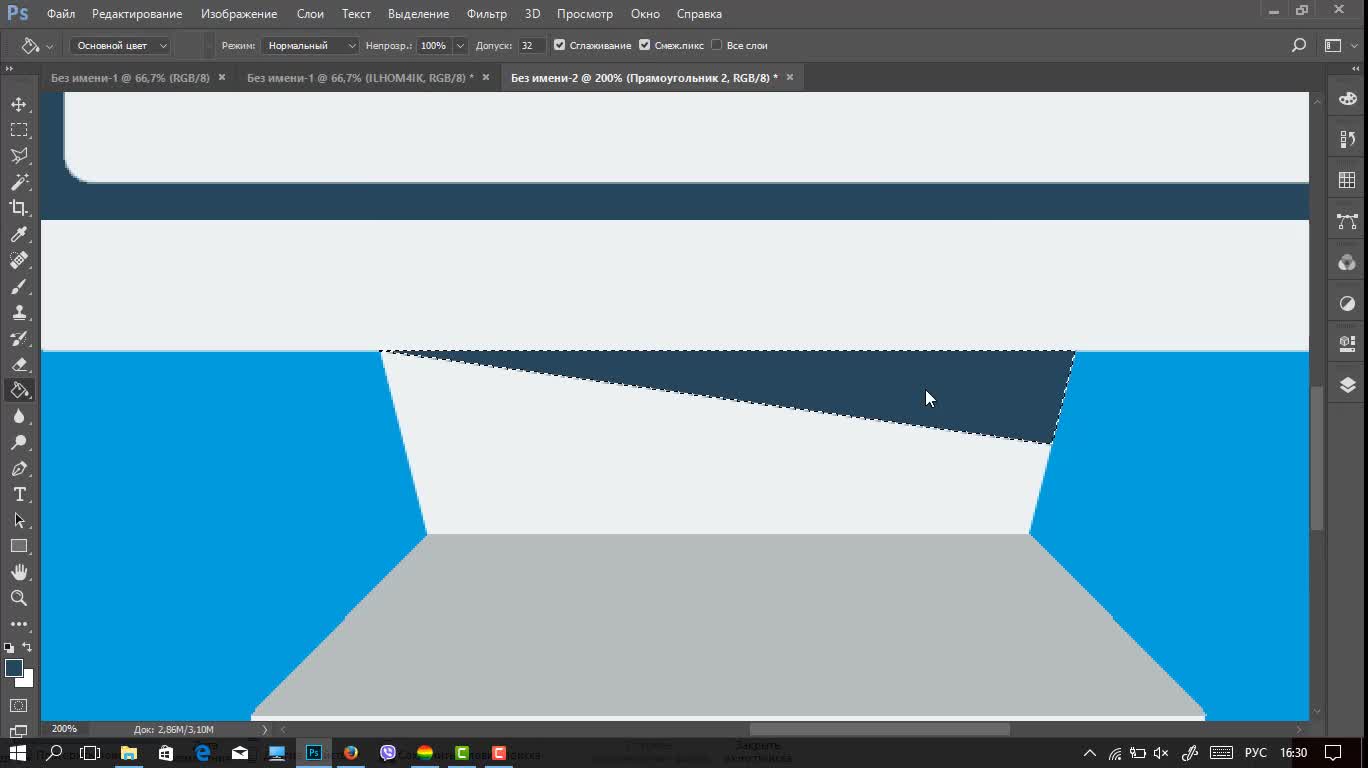
Task: Activate the Crop tool
Action: (x=19, y=208)
